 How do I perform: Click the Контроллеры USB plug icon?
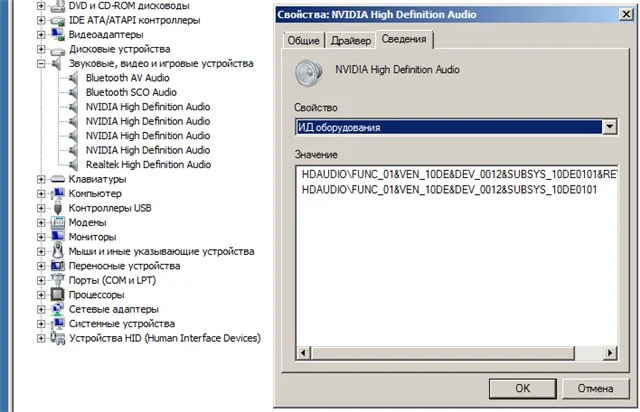click(58, 208)
